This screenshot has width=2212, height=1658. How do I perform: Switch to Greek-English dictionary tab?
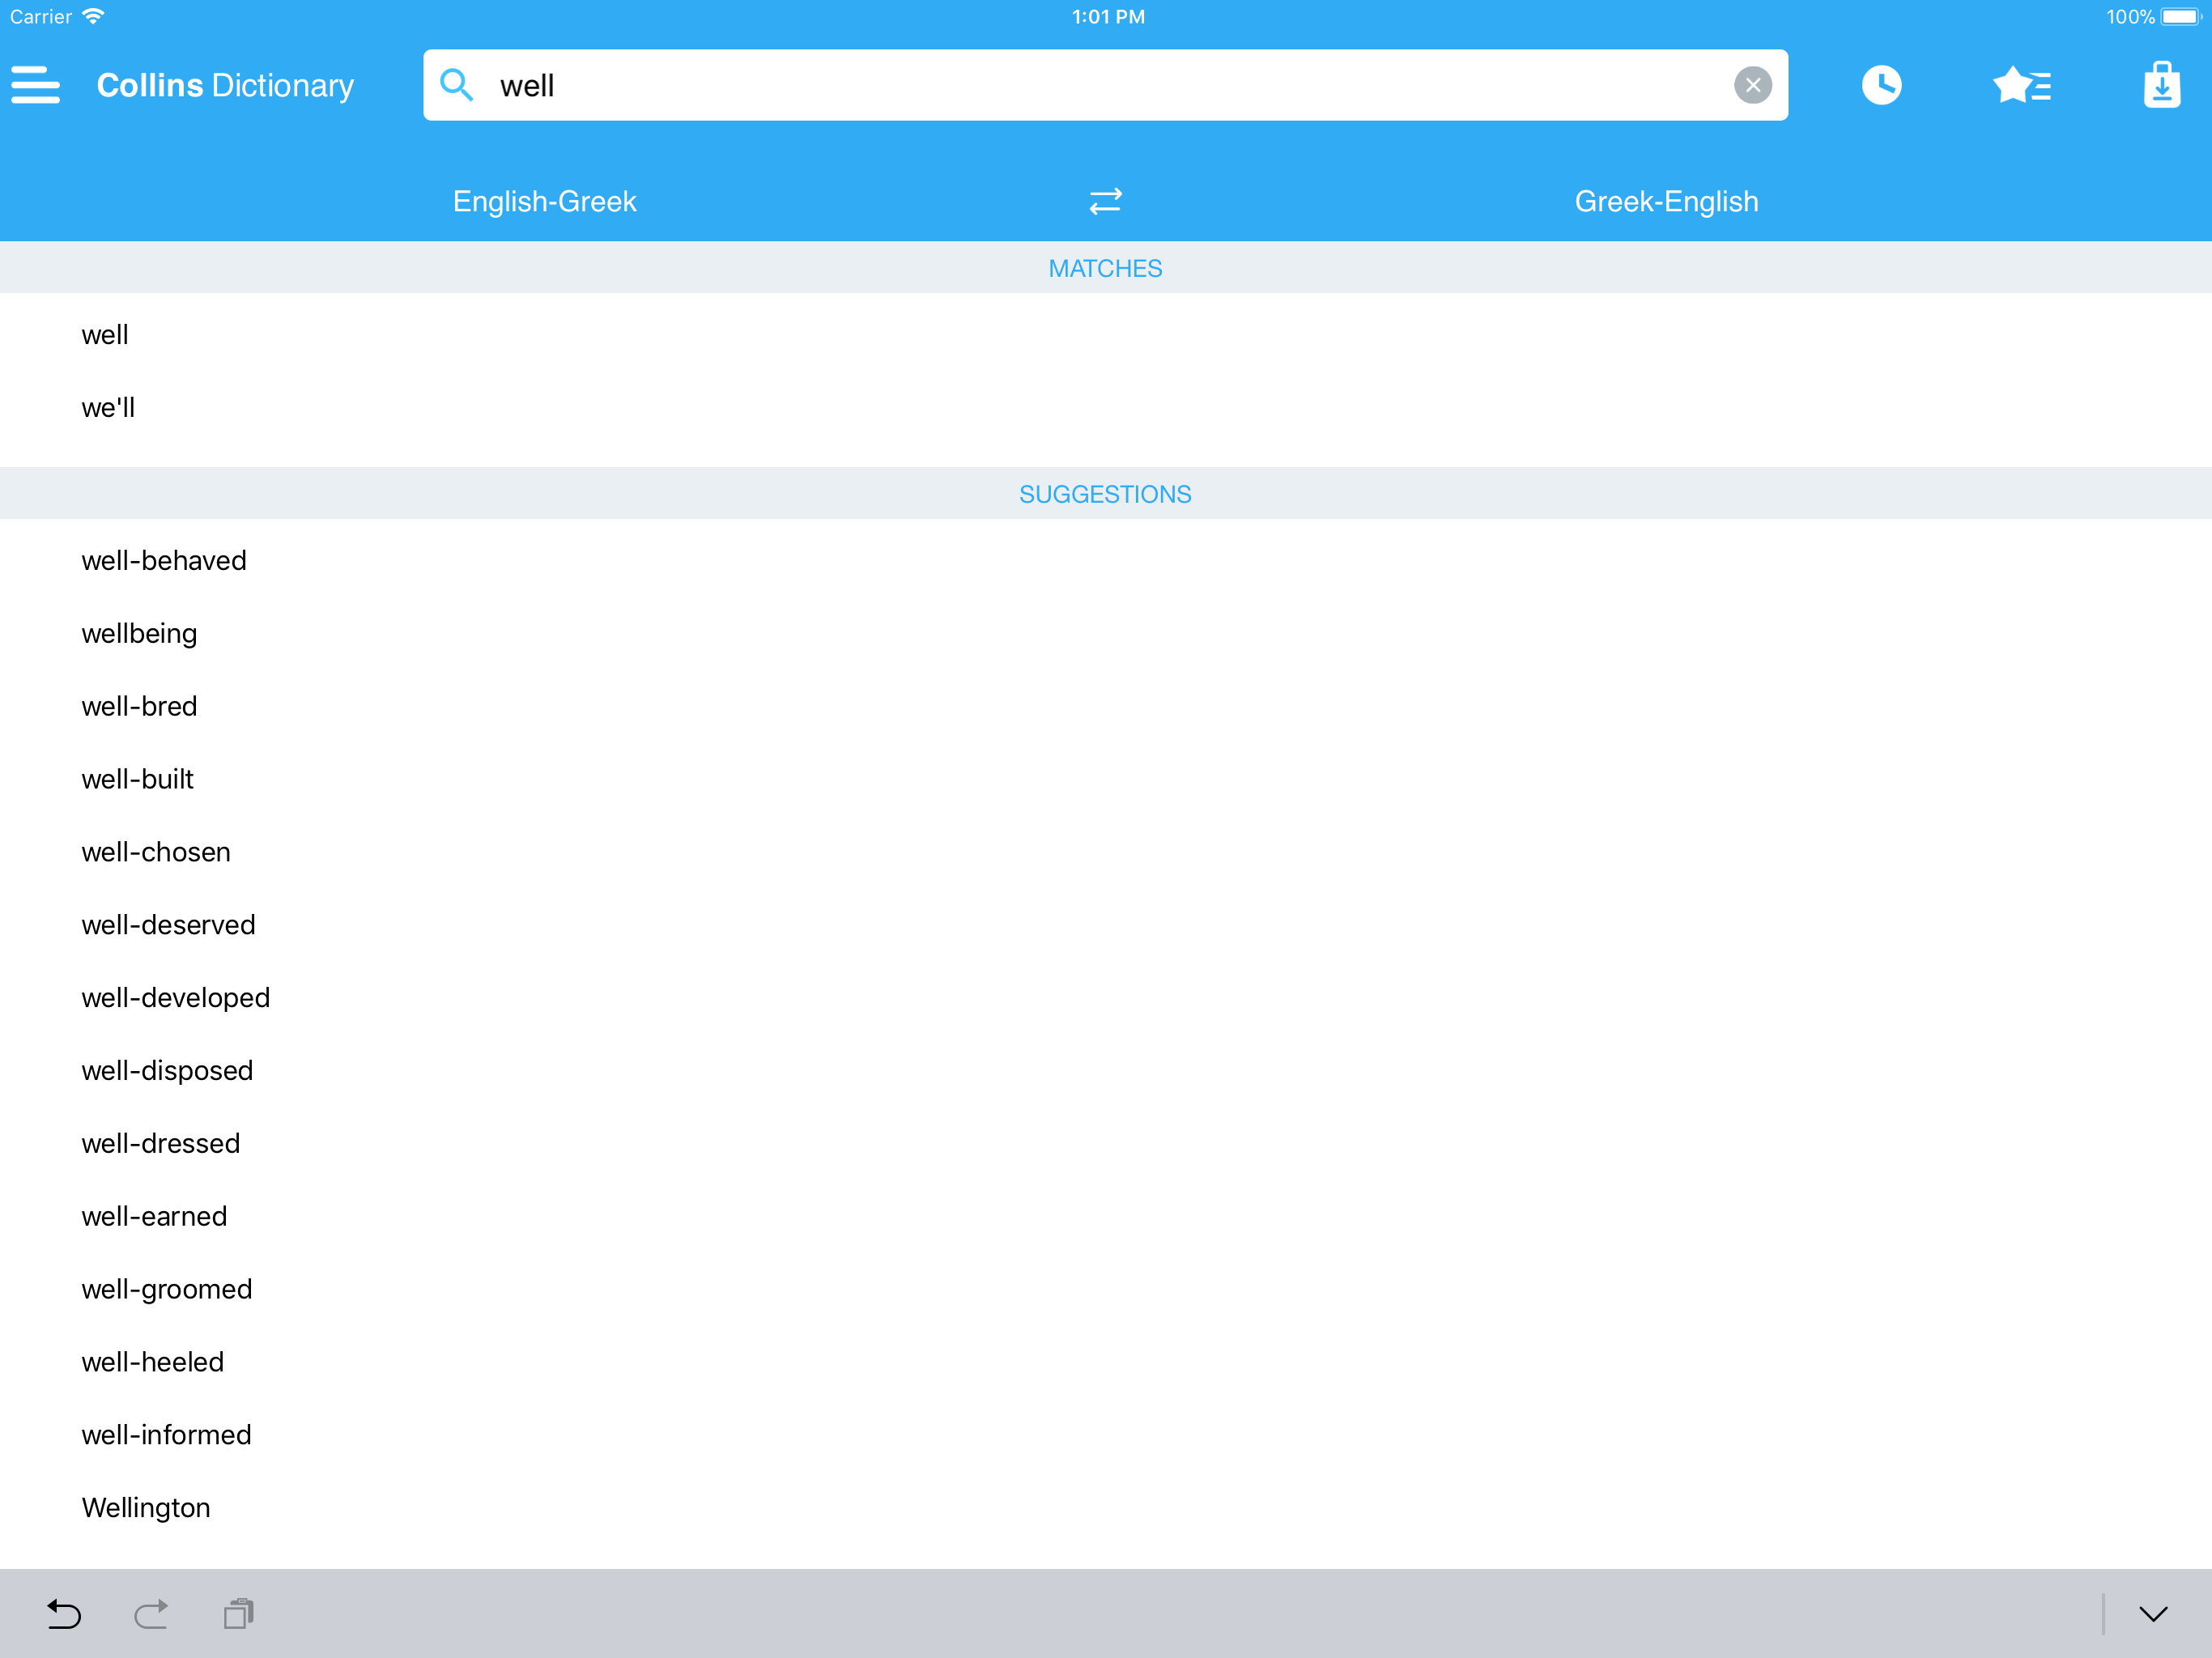click(x=1666, y=201)
